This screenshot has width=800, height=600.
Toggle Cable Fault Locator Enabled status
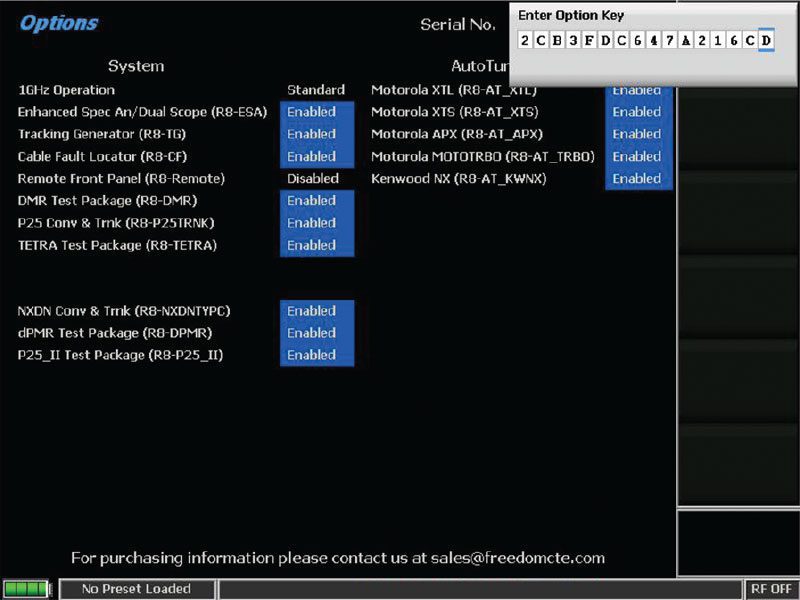pos(316,156)
